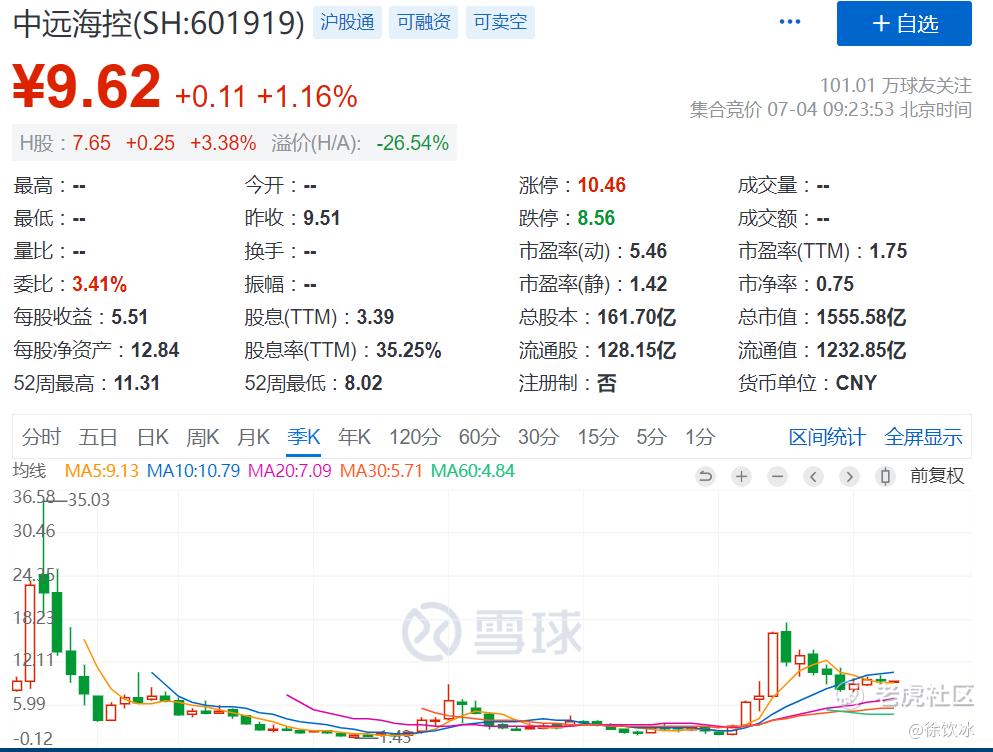Click the MA10:10.79 indicator label

coord(193,471)
